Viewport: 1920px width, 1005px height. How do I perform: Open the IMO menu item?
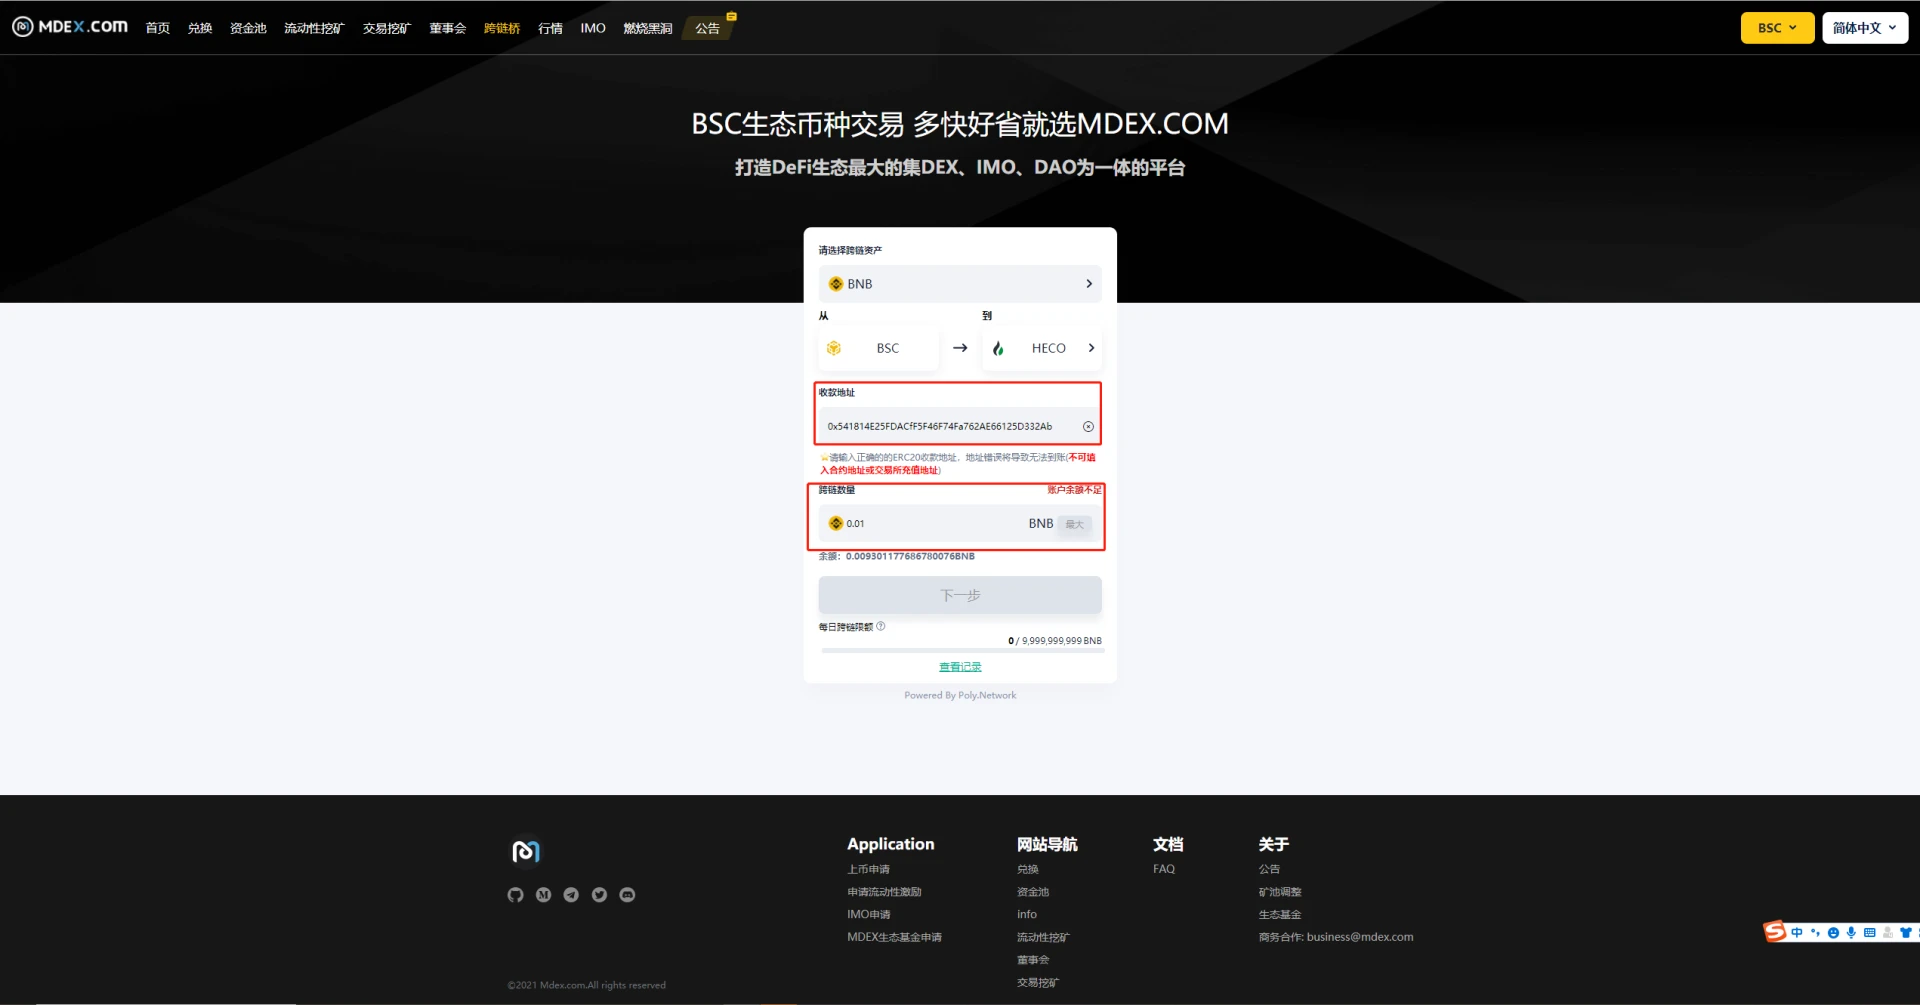click(x=592, y=28)
